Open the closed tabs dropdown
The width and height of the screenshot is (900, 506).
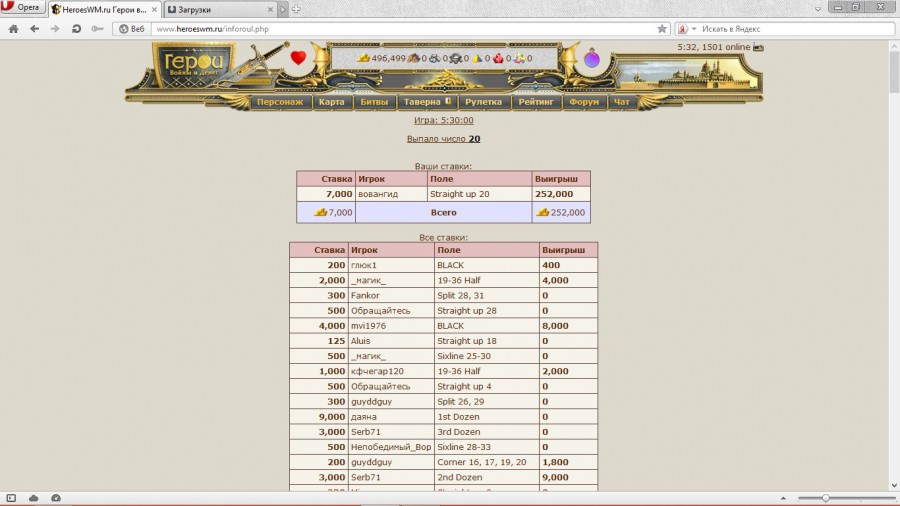[x=818, y=9]
